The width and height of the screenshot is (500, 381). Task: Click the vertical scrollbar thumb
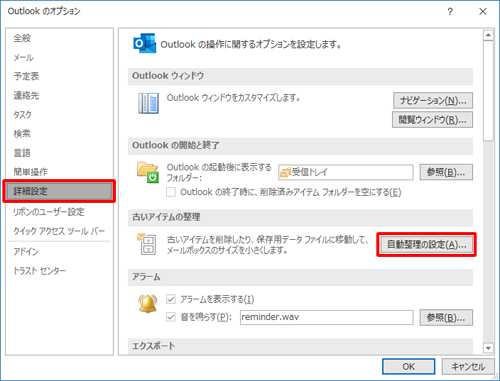click(x=488, y=91)
